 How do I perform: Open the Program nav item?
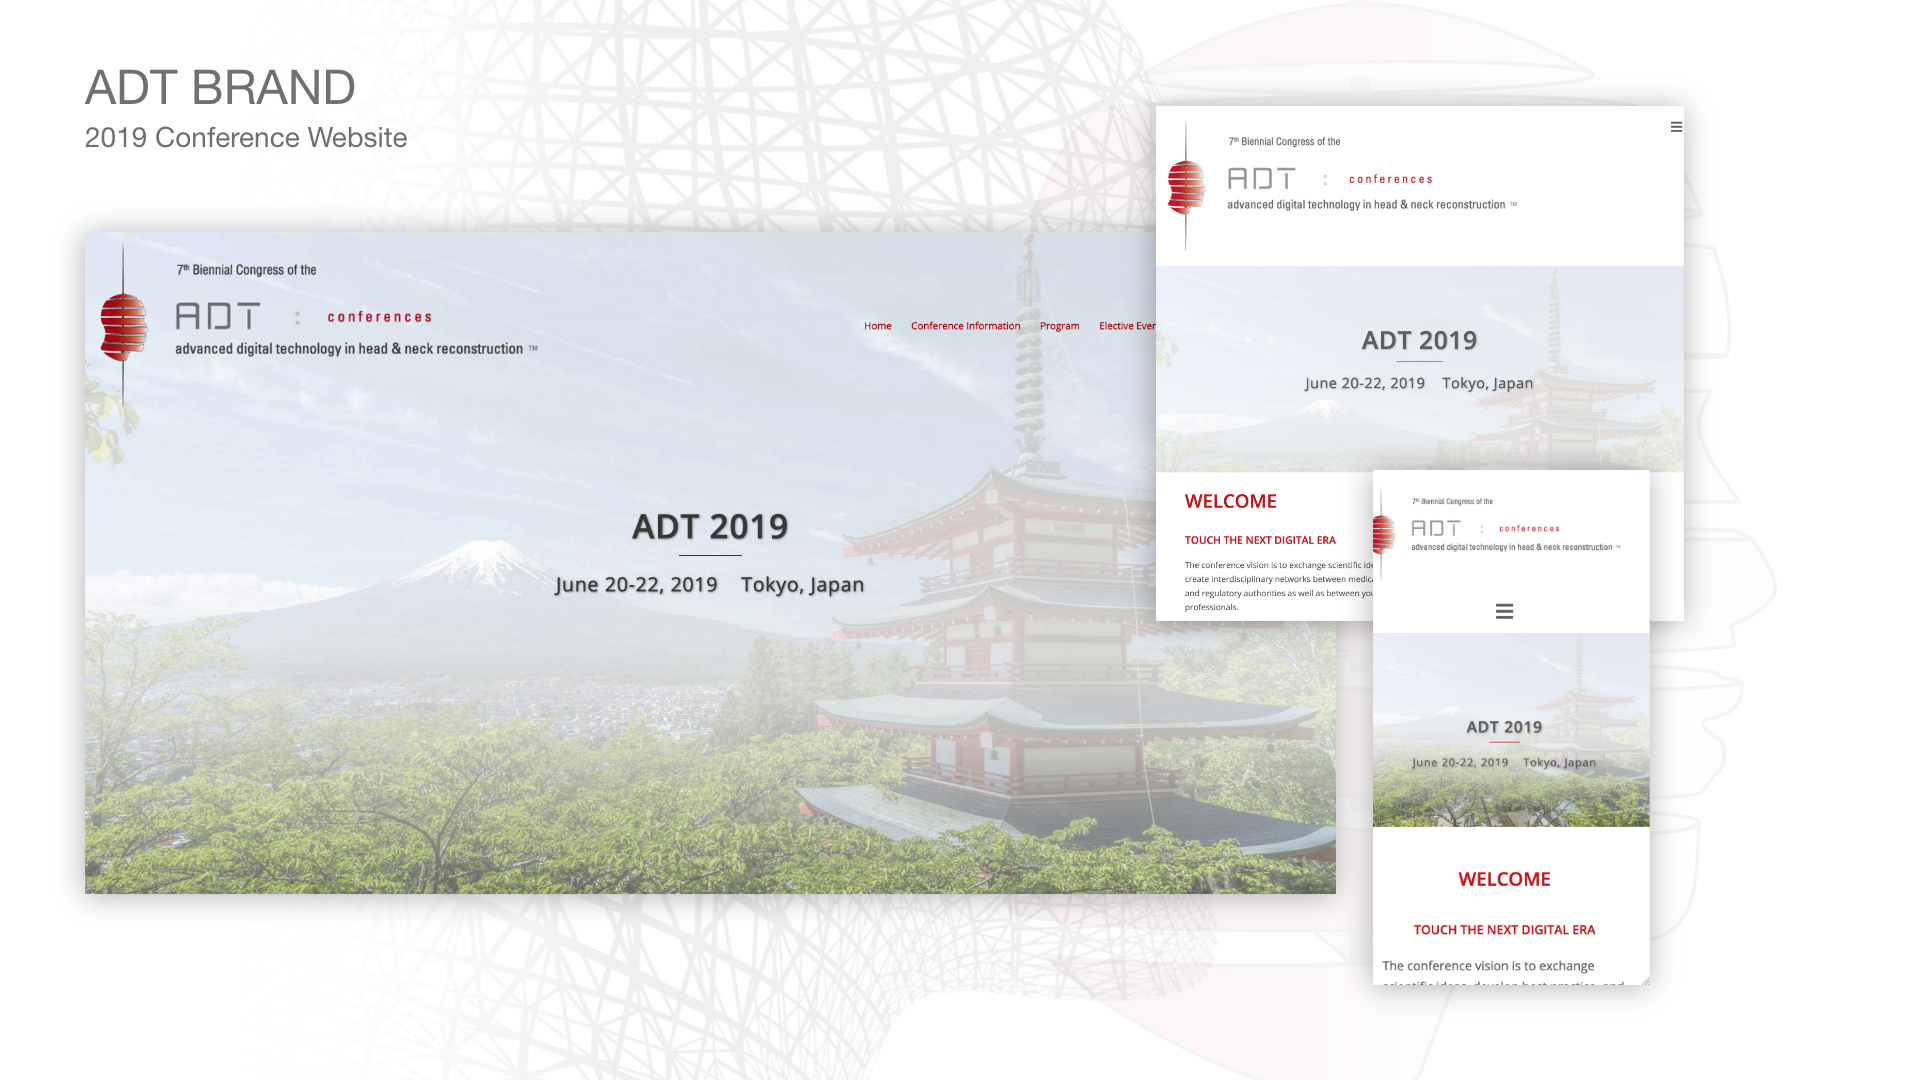pyautogui.click(x=1059, y=326)
